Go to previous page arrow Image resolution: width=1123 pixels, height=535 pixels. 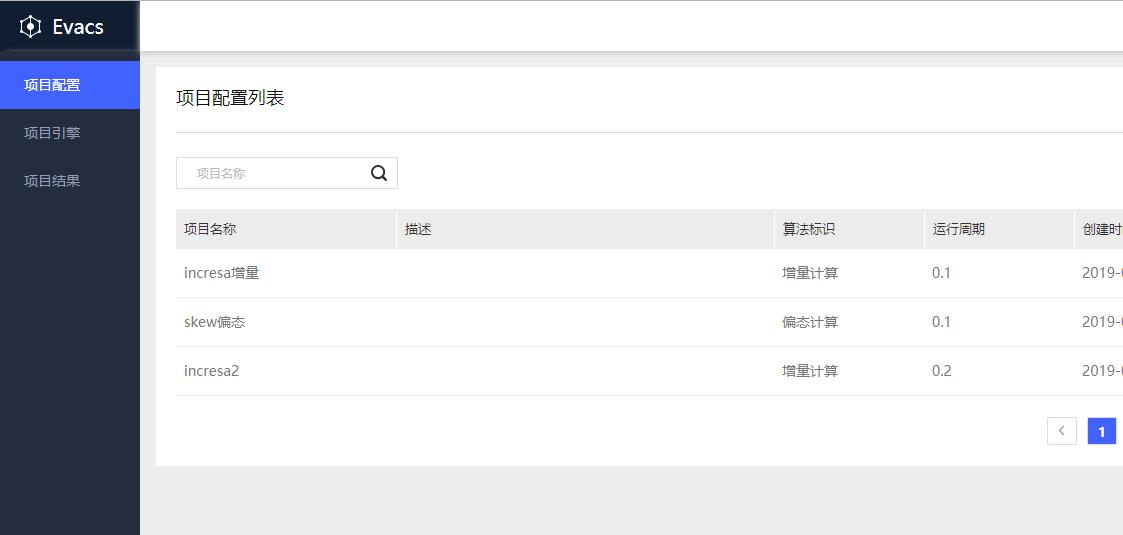(1061, 431)
